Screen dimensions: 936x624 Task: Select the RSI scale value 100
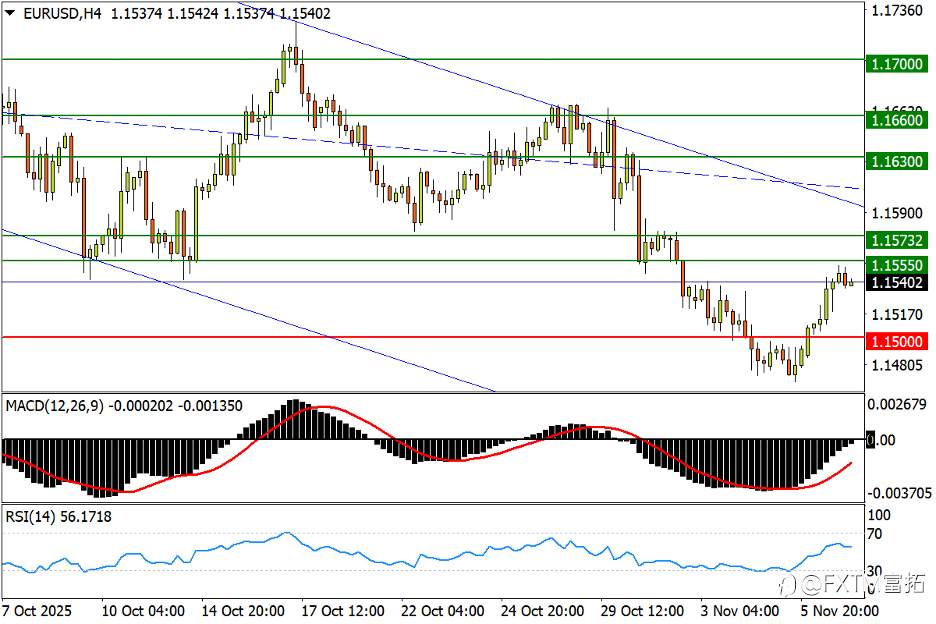[879, 515]
